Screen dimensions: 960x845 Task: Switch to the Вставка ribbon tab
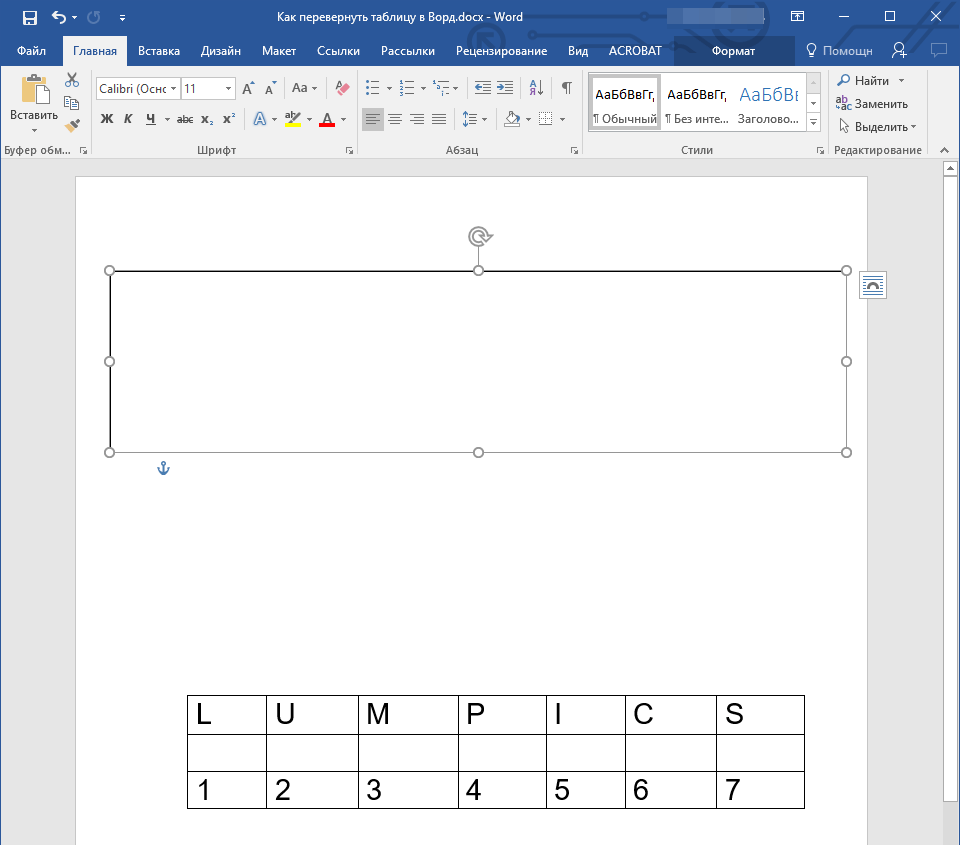pyautogui.click(x=159, y=51)
